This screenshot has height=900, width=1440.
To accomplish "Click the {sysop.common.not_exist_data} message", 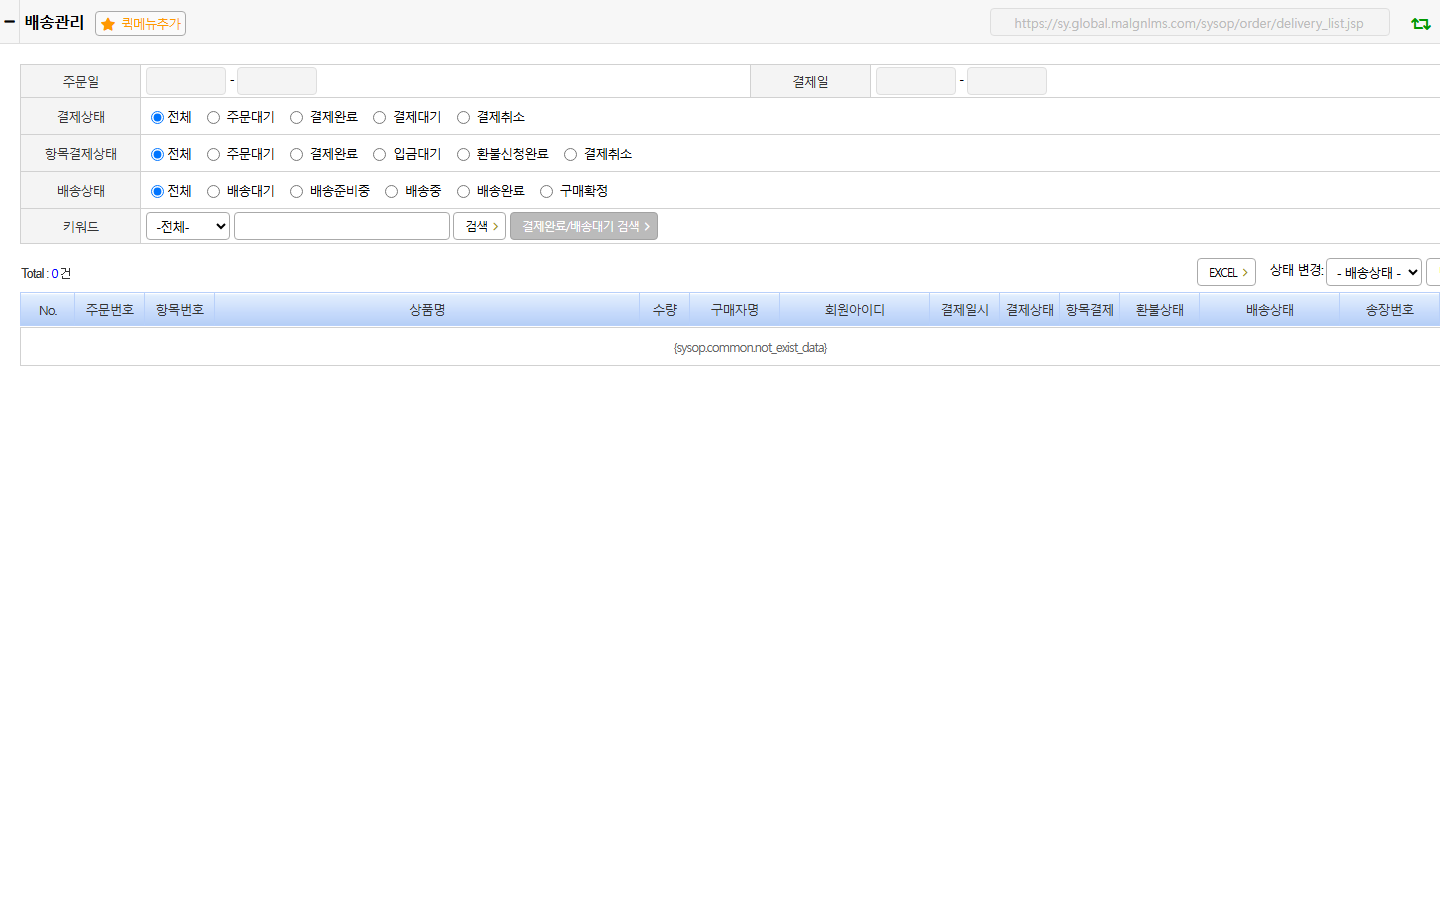I will [x=750, y=348].
